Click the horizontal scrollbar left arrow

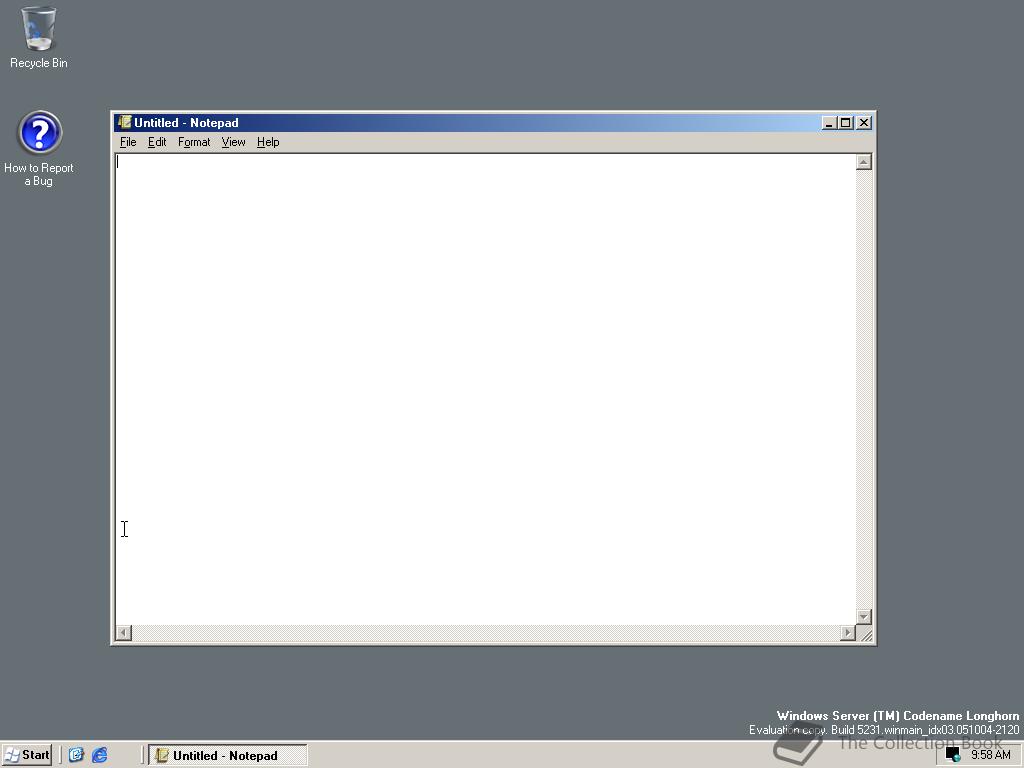(123, 632)
